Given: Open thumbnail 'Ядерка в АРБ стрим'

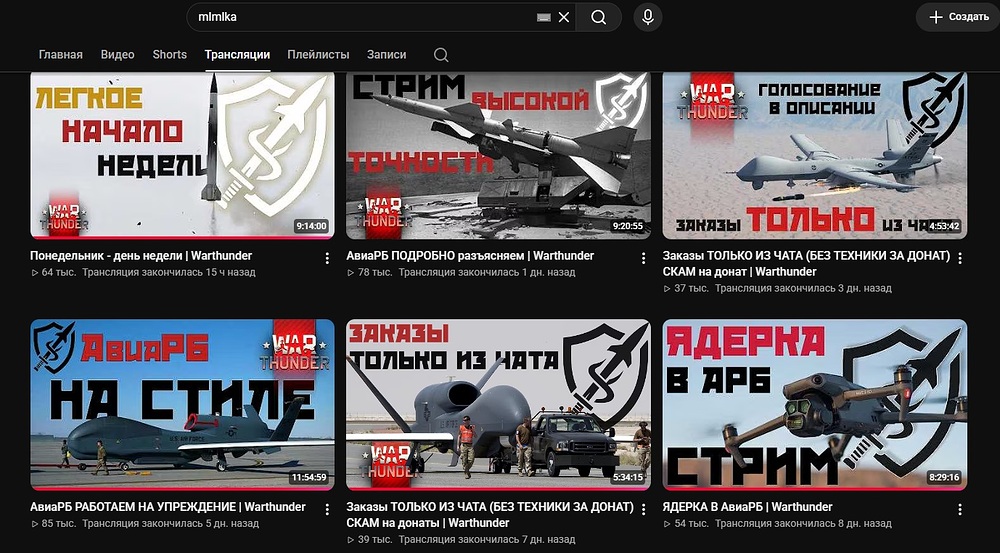Looking at the screenshot, I should [814, 404].
